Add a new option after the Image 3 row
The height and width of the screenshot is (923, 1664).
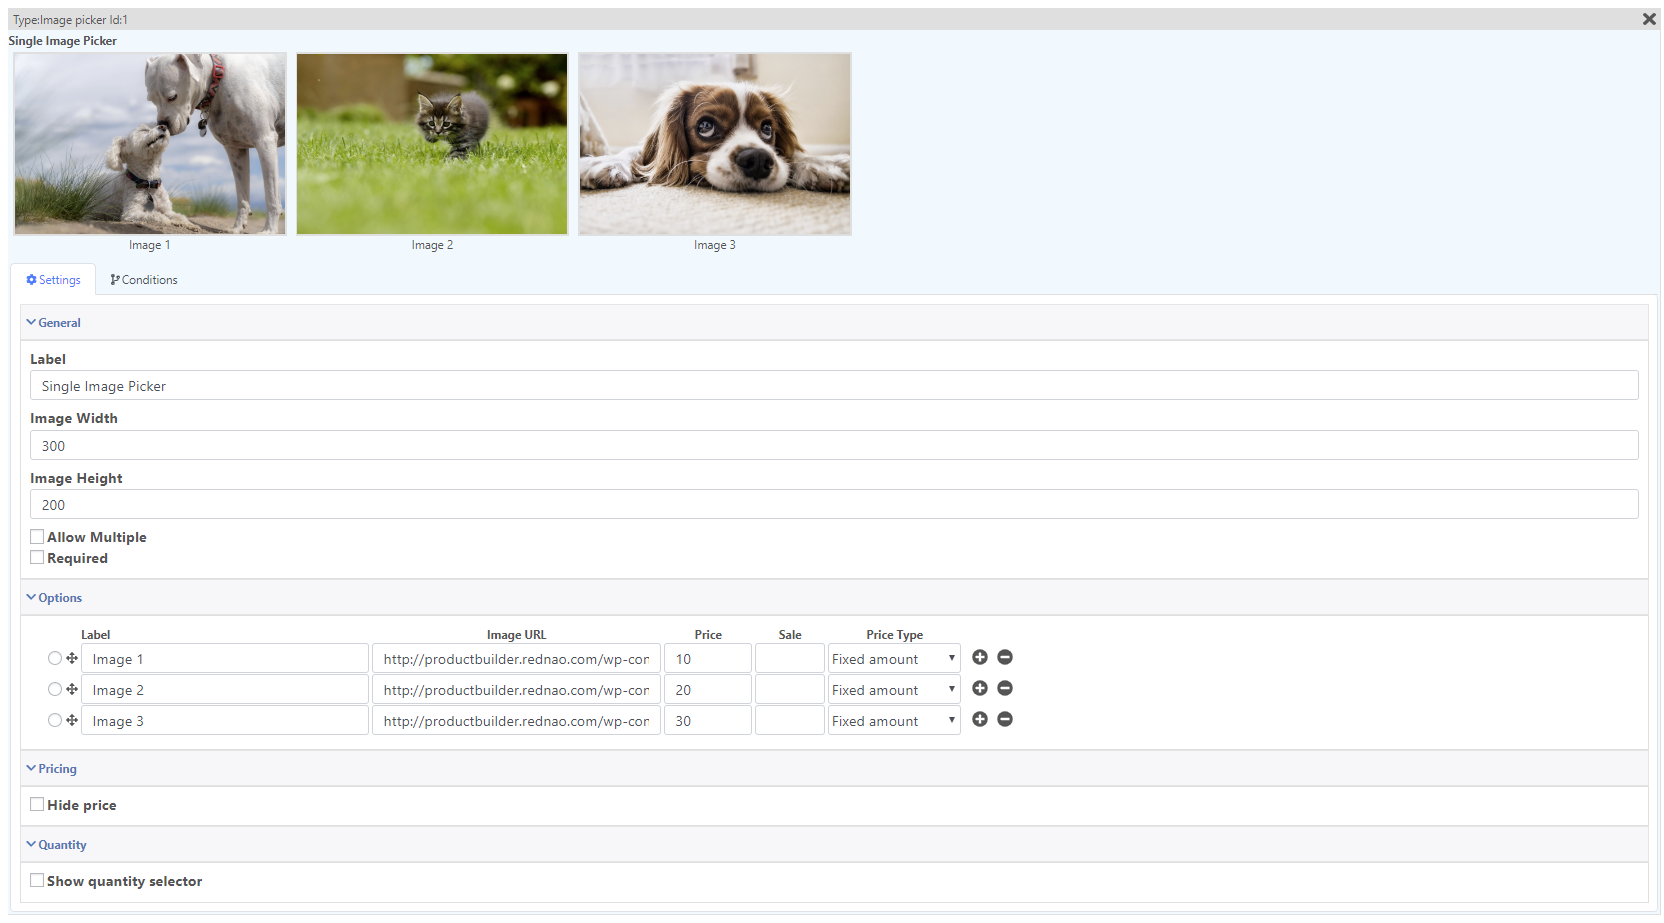(x=980, y=719)
